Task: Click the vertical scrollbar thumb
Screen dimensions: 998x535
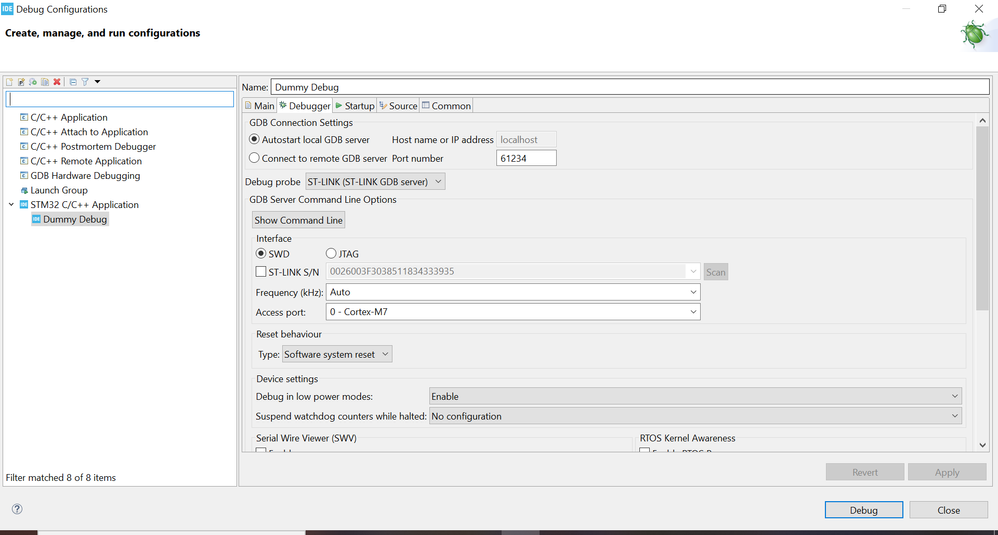Action: (982, 219)
